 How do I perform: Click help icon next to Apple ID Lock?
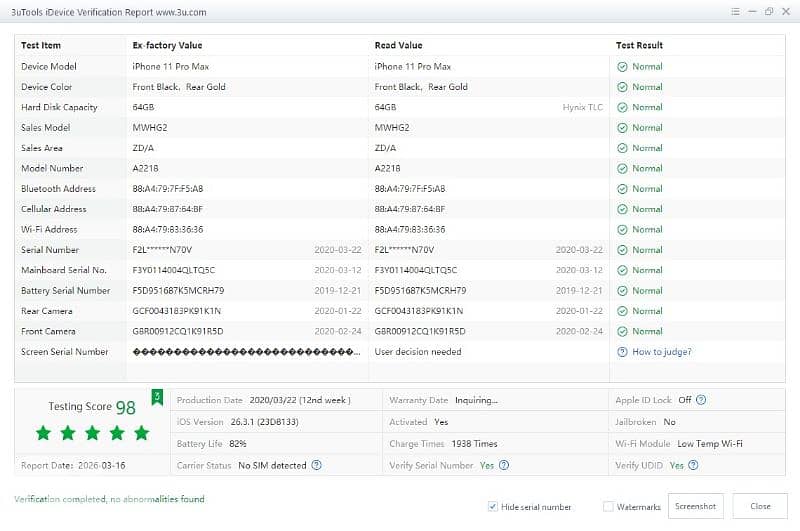click(x=701, y=400)
